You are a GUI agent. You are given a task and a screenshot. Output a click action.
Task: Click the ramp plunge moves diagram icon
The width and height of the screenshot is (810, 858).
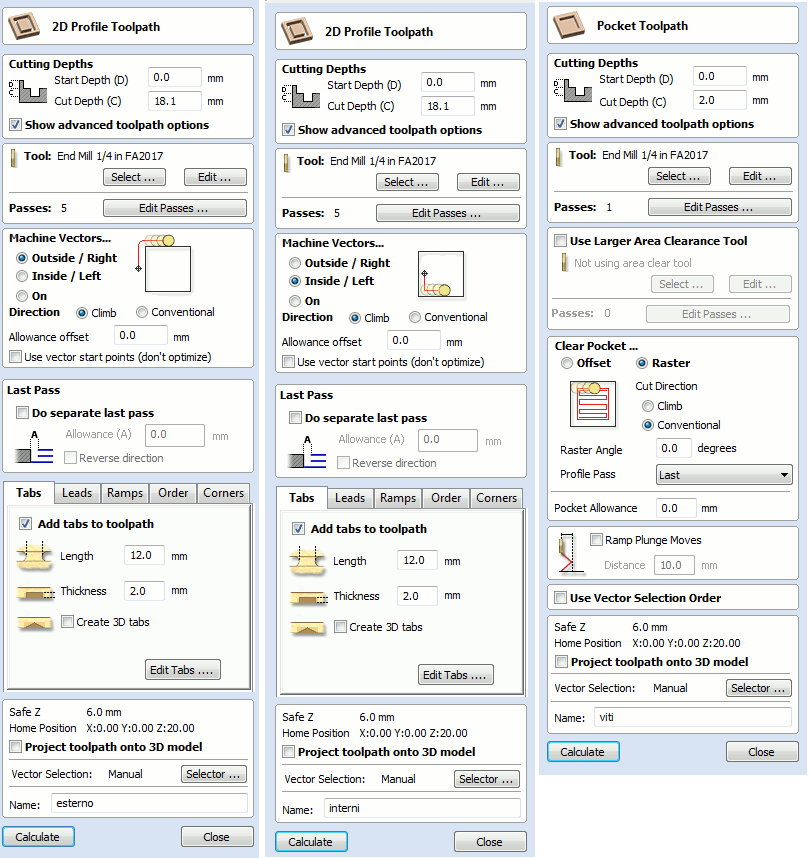coord(570,553)
